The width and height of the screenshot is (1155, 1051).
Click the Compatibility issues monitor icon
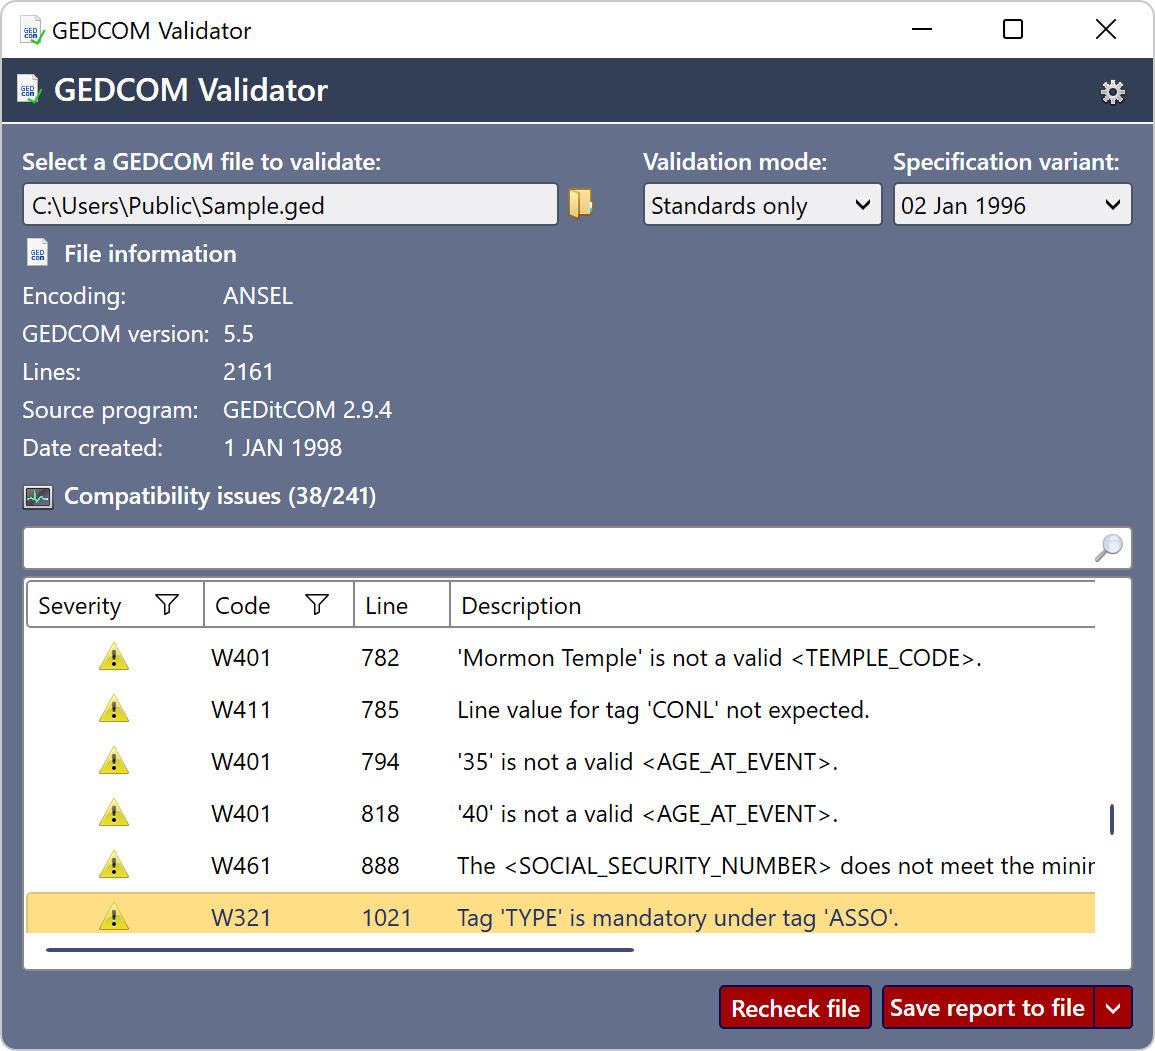(38, 497)
